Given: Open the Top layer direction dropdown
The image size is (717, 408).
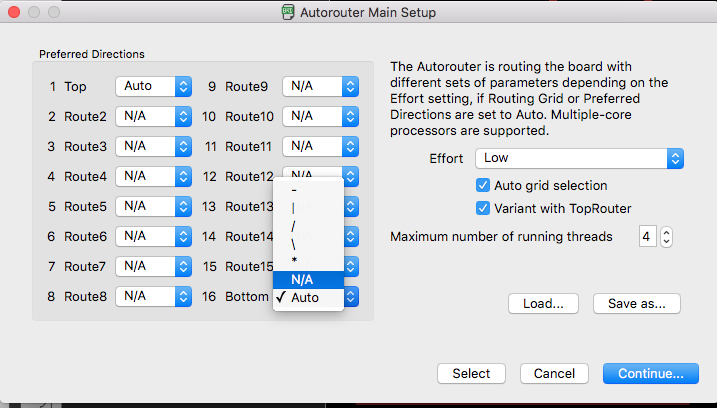Looking at the screenshot, I should coord(153,86).
